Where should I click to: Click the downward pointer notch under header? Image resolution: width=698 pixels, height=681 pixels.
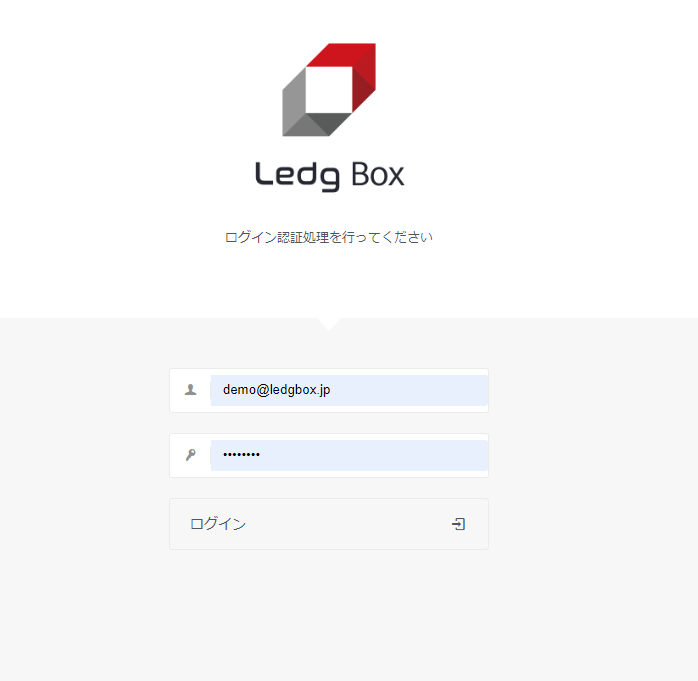coord(329,324)
